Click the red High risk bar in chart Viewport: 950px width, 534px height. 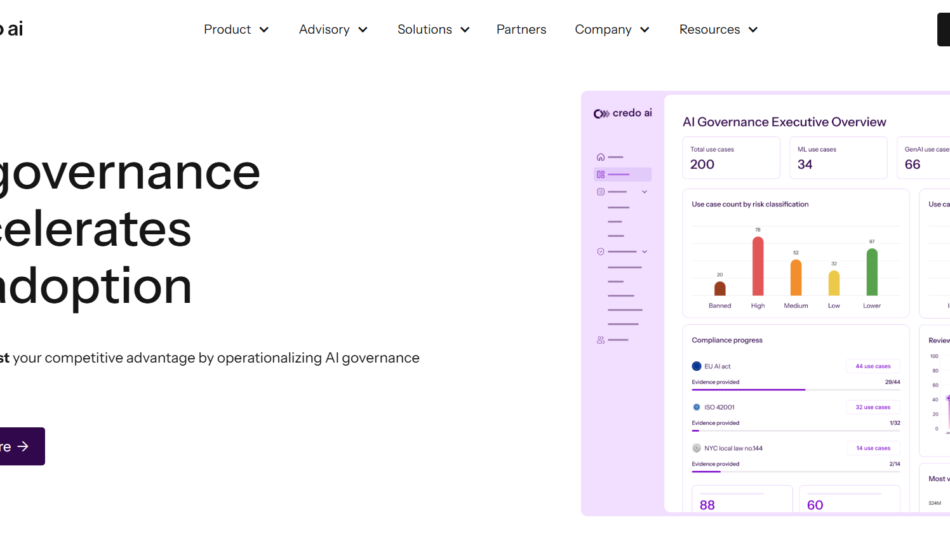758,266
